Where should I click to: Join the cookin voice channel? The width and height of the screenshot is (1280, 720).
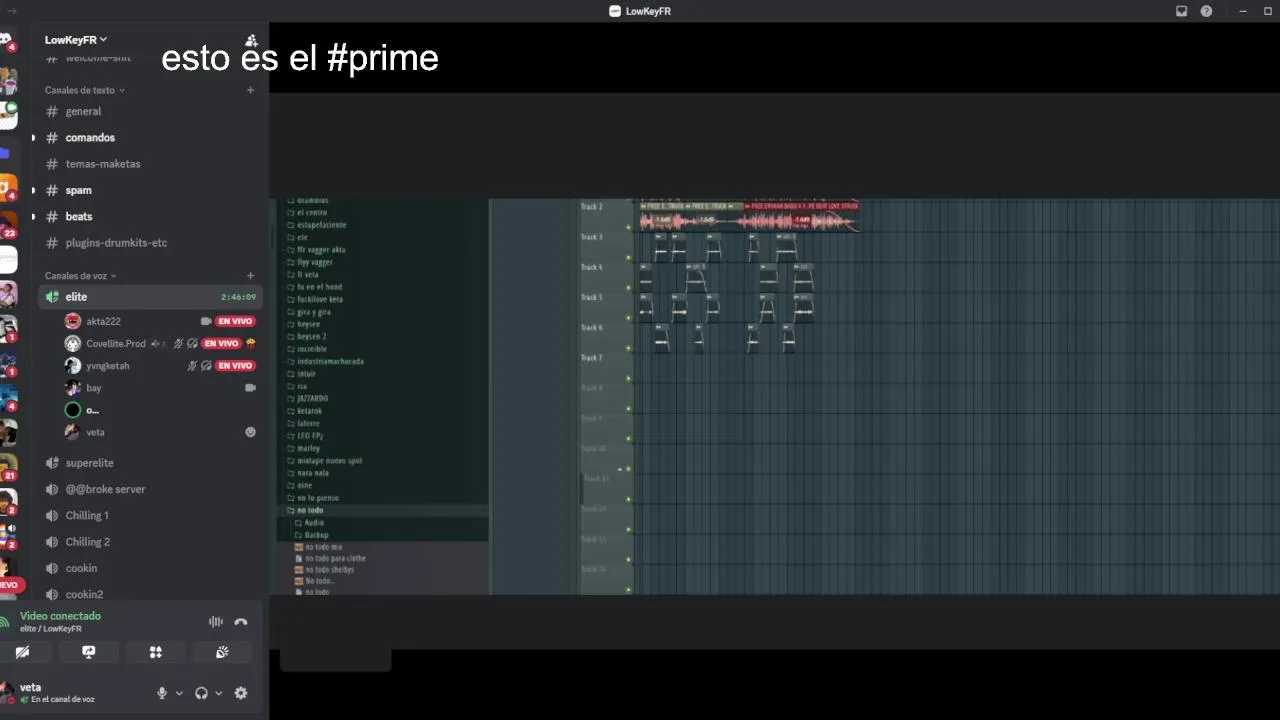click(150, 568)
